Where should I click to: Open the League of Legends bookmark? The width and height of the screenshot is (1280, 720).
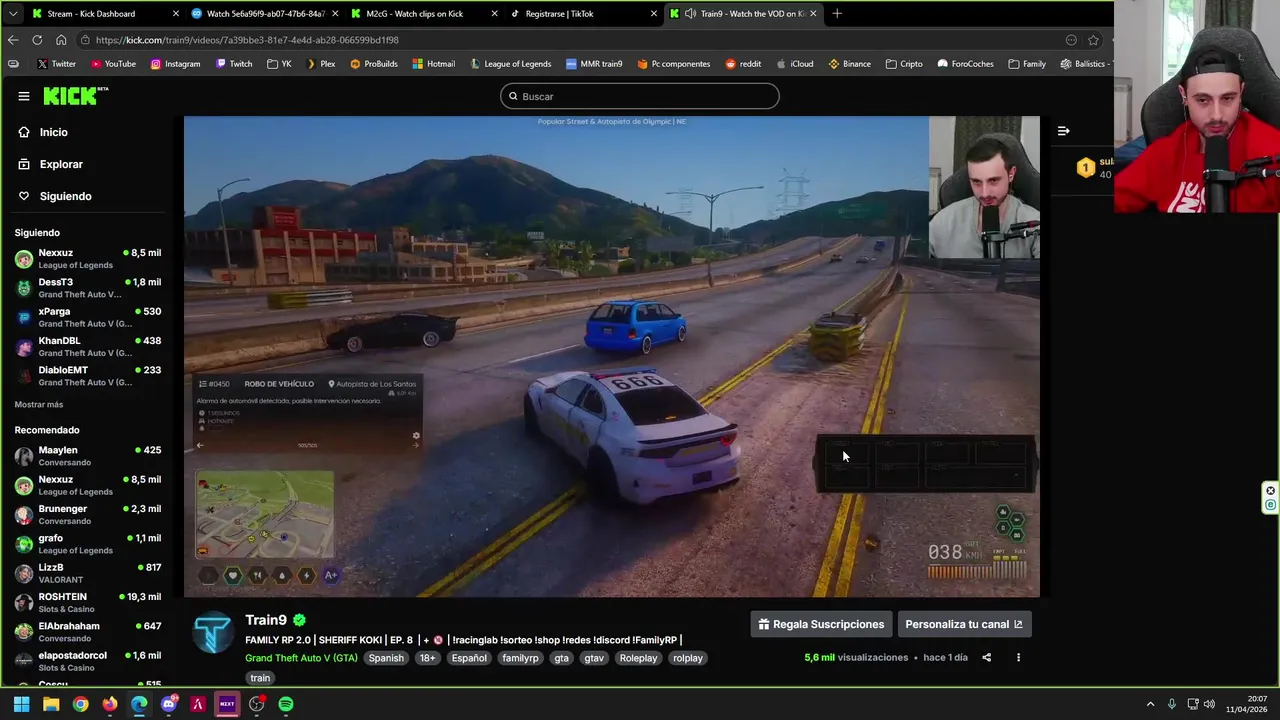point(510,64)
